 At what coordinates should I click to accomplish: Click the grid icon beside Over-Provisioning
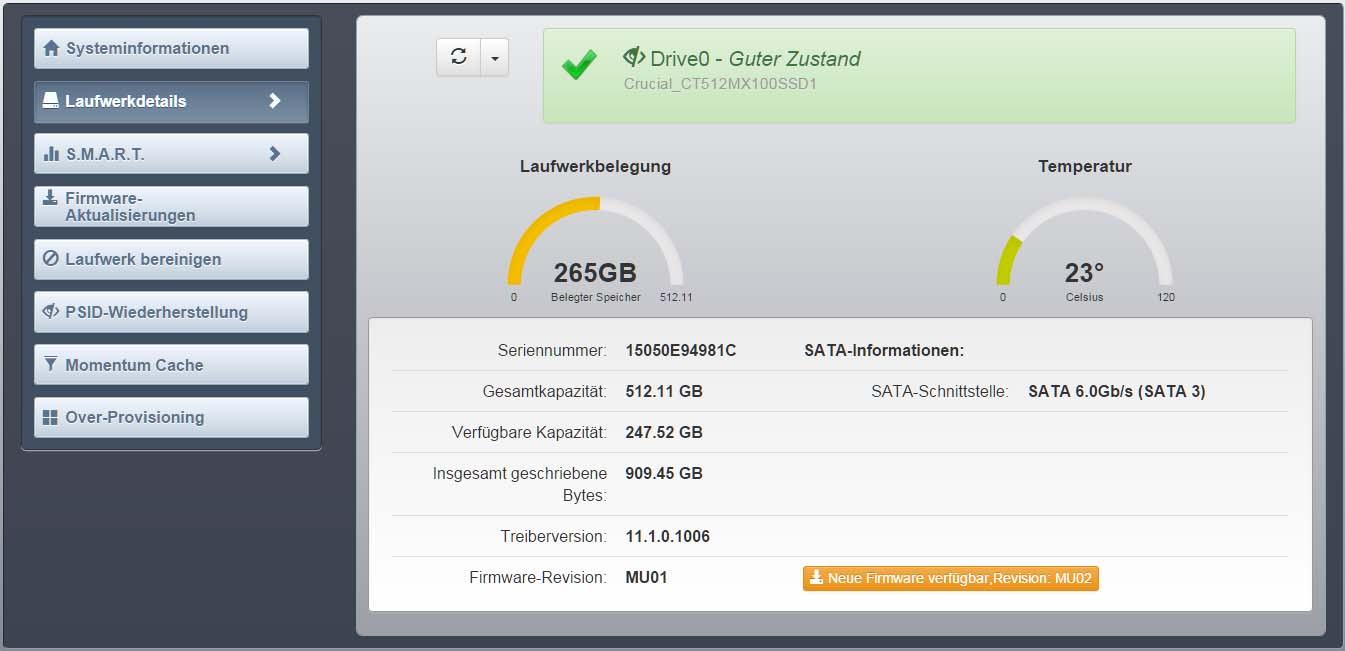point(51,417)
